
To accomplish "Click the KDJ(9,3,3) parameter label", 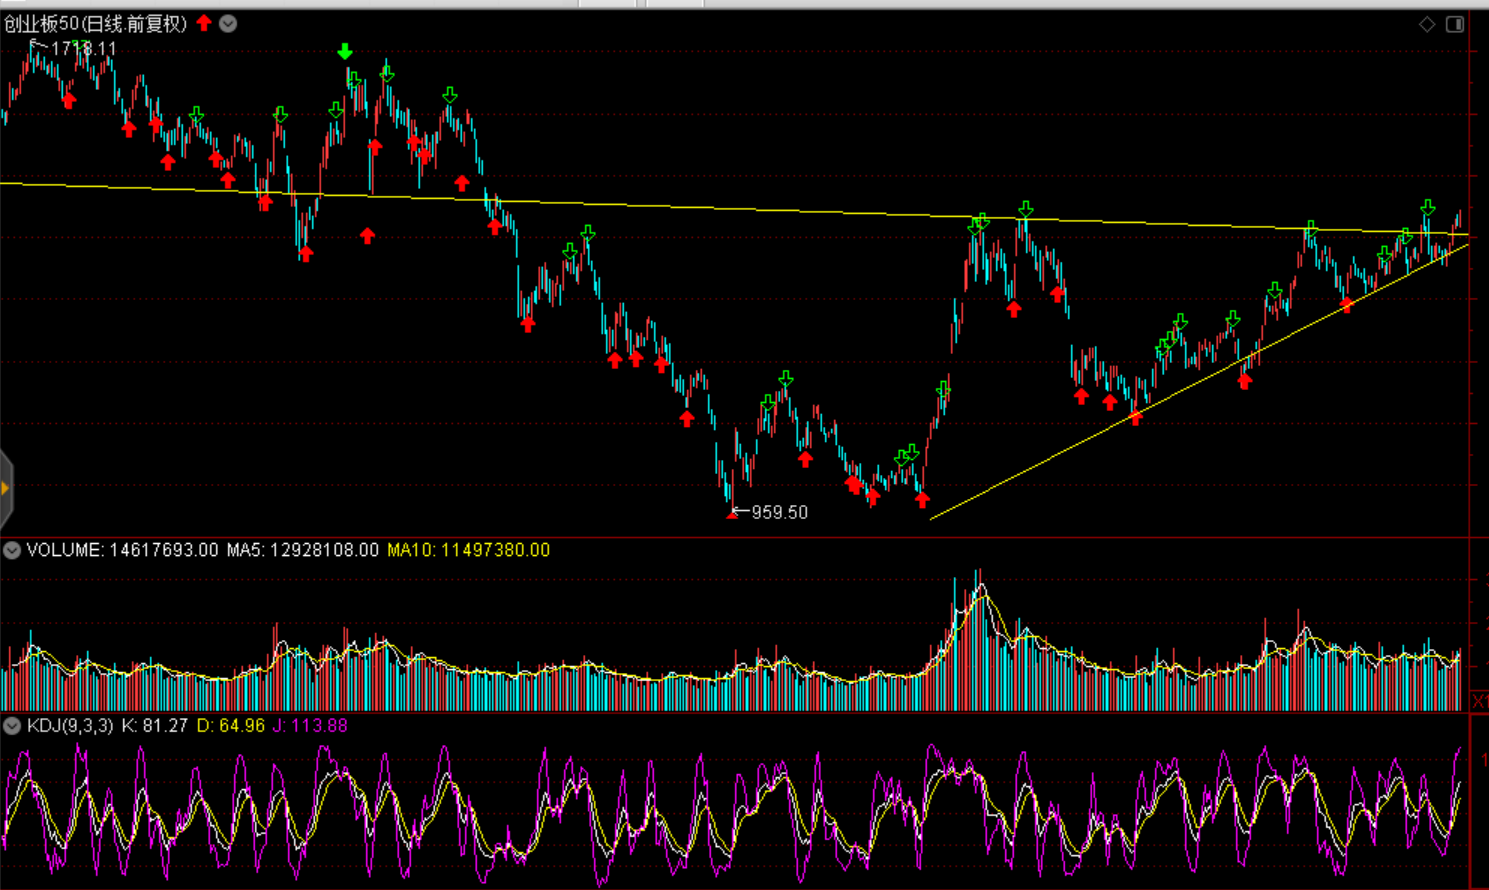I will (70, 726).
